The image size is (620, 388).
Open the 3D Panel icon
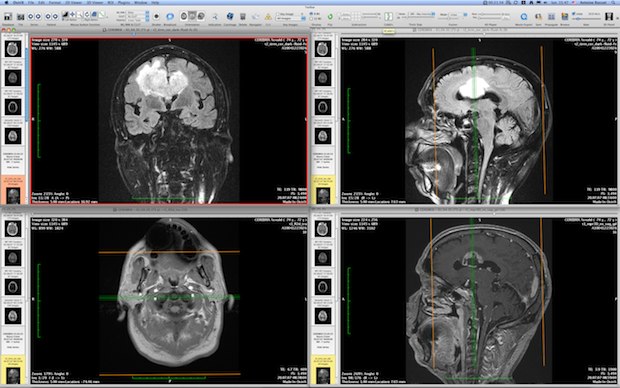pos(609,17)
